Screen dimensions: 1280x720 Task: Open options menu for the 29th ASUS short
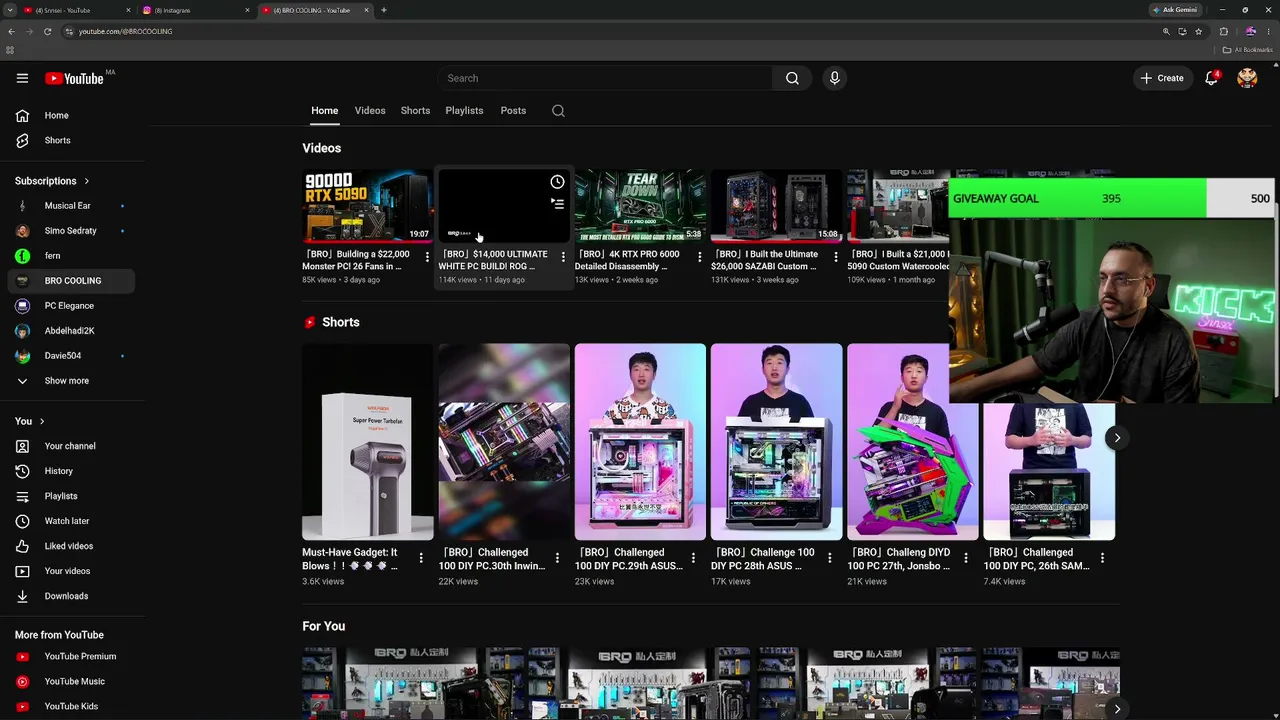(693, 558)
